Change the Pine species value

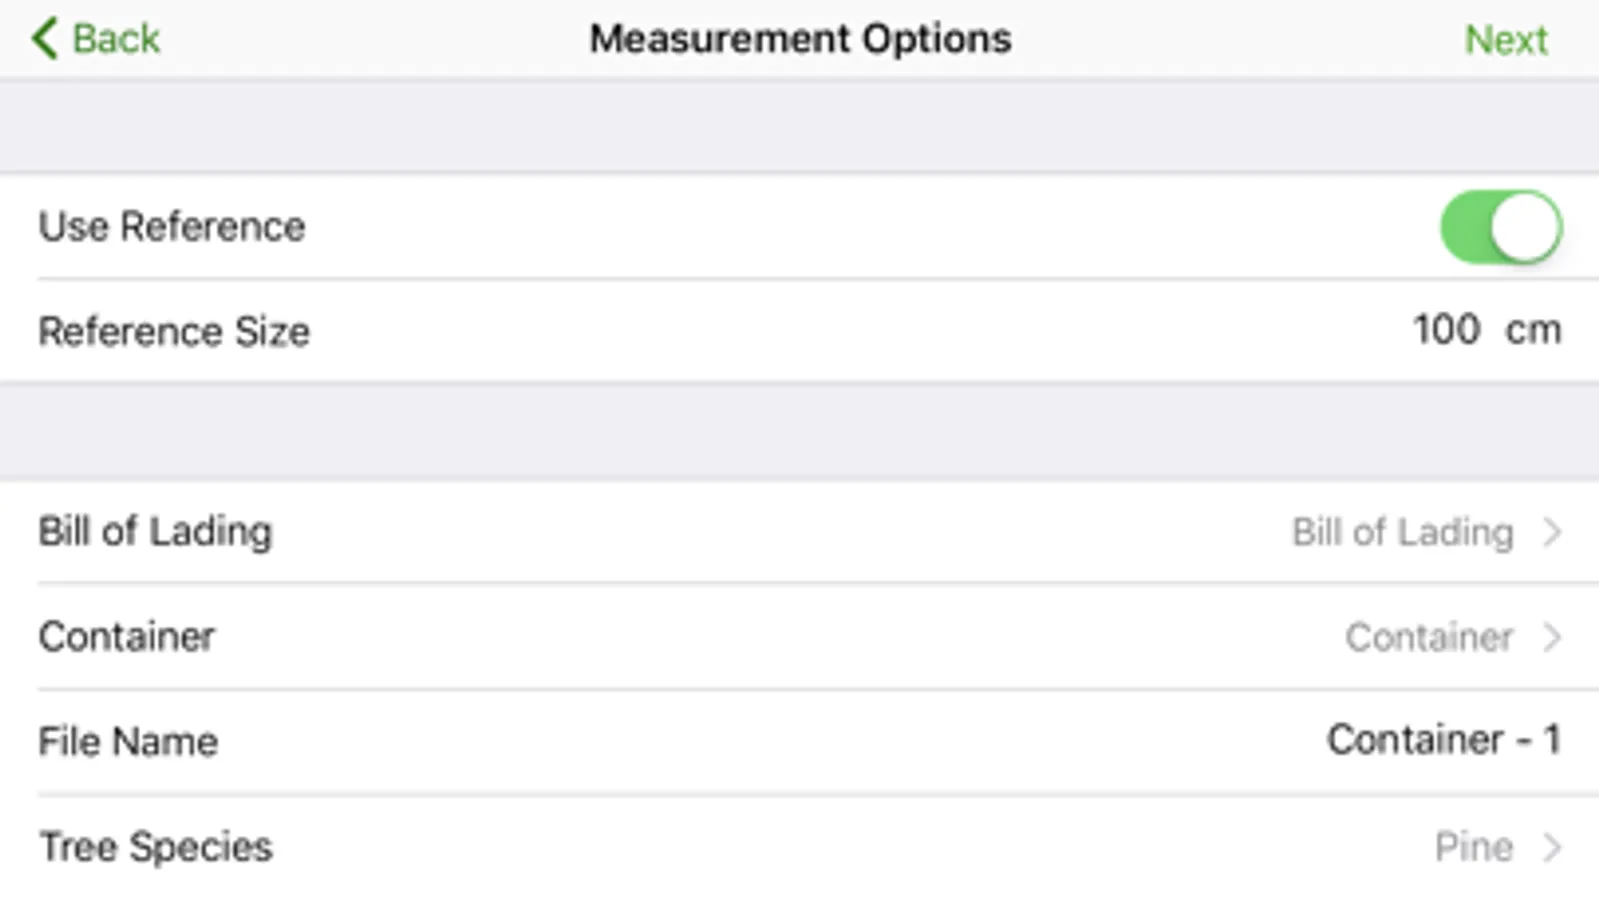point(1473,847)
